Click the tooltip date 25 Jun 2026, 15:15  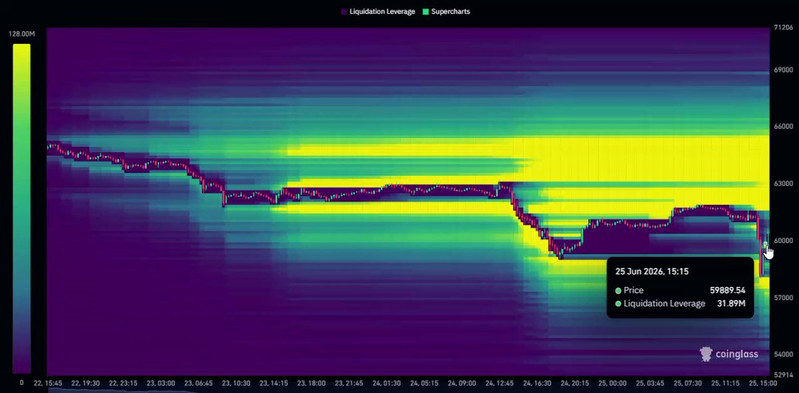coord(652,272)
